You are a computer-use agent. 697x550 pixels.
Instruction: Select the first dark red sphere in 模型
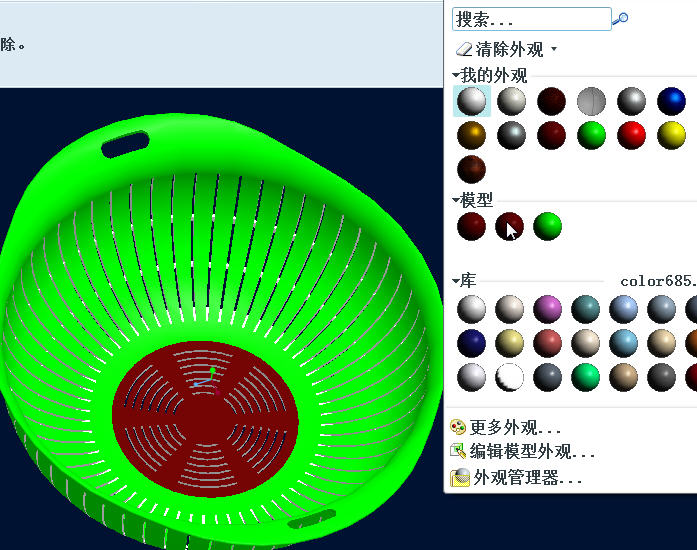[x=472, y=226]
